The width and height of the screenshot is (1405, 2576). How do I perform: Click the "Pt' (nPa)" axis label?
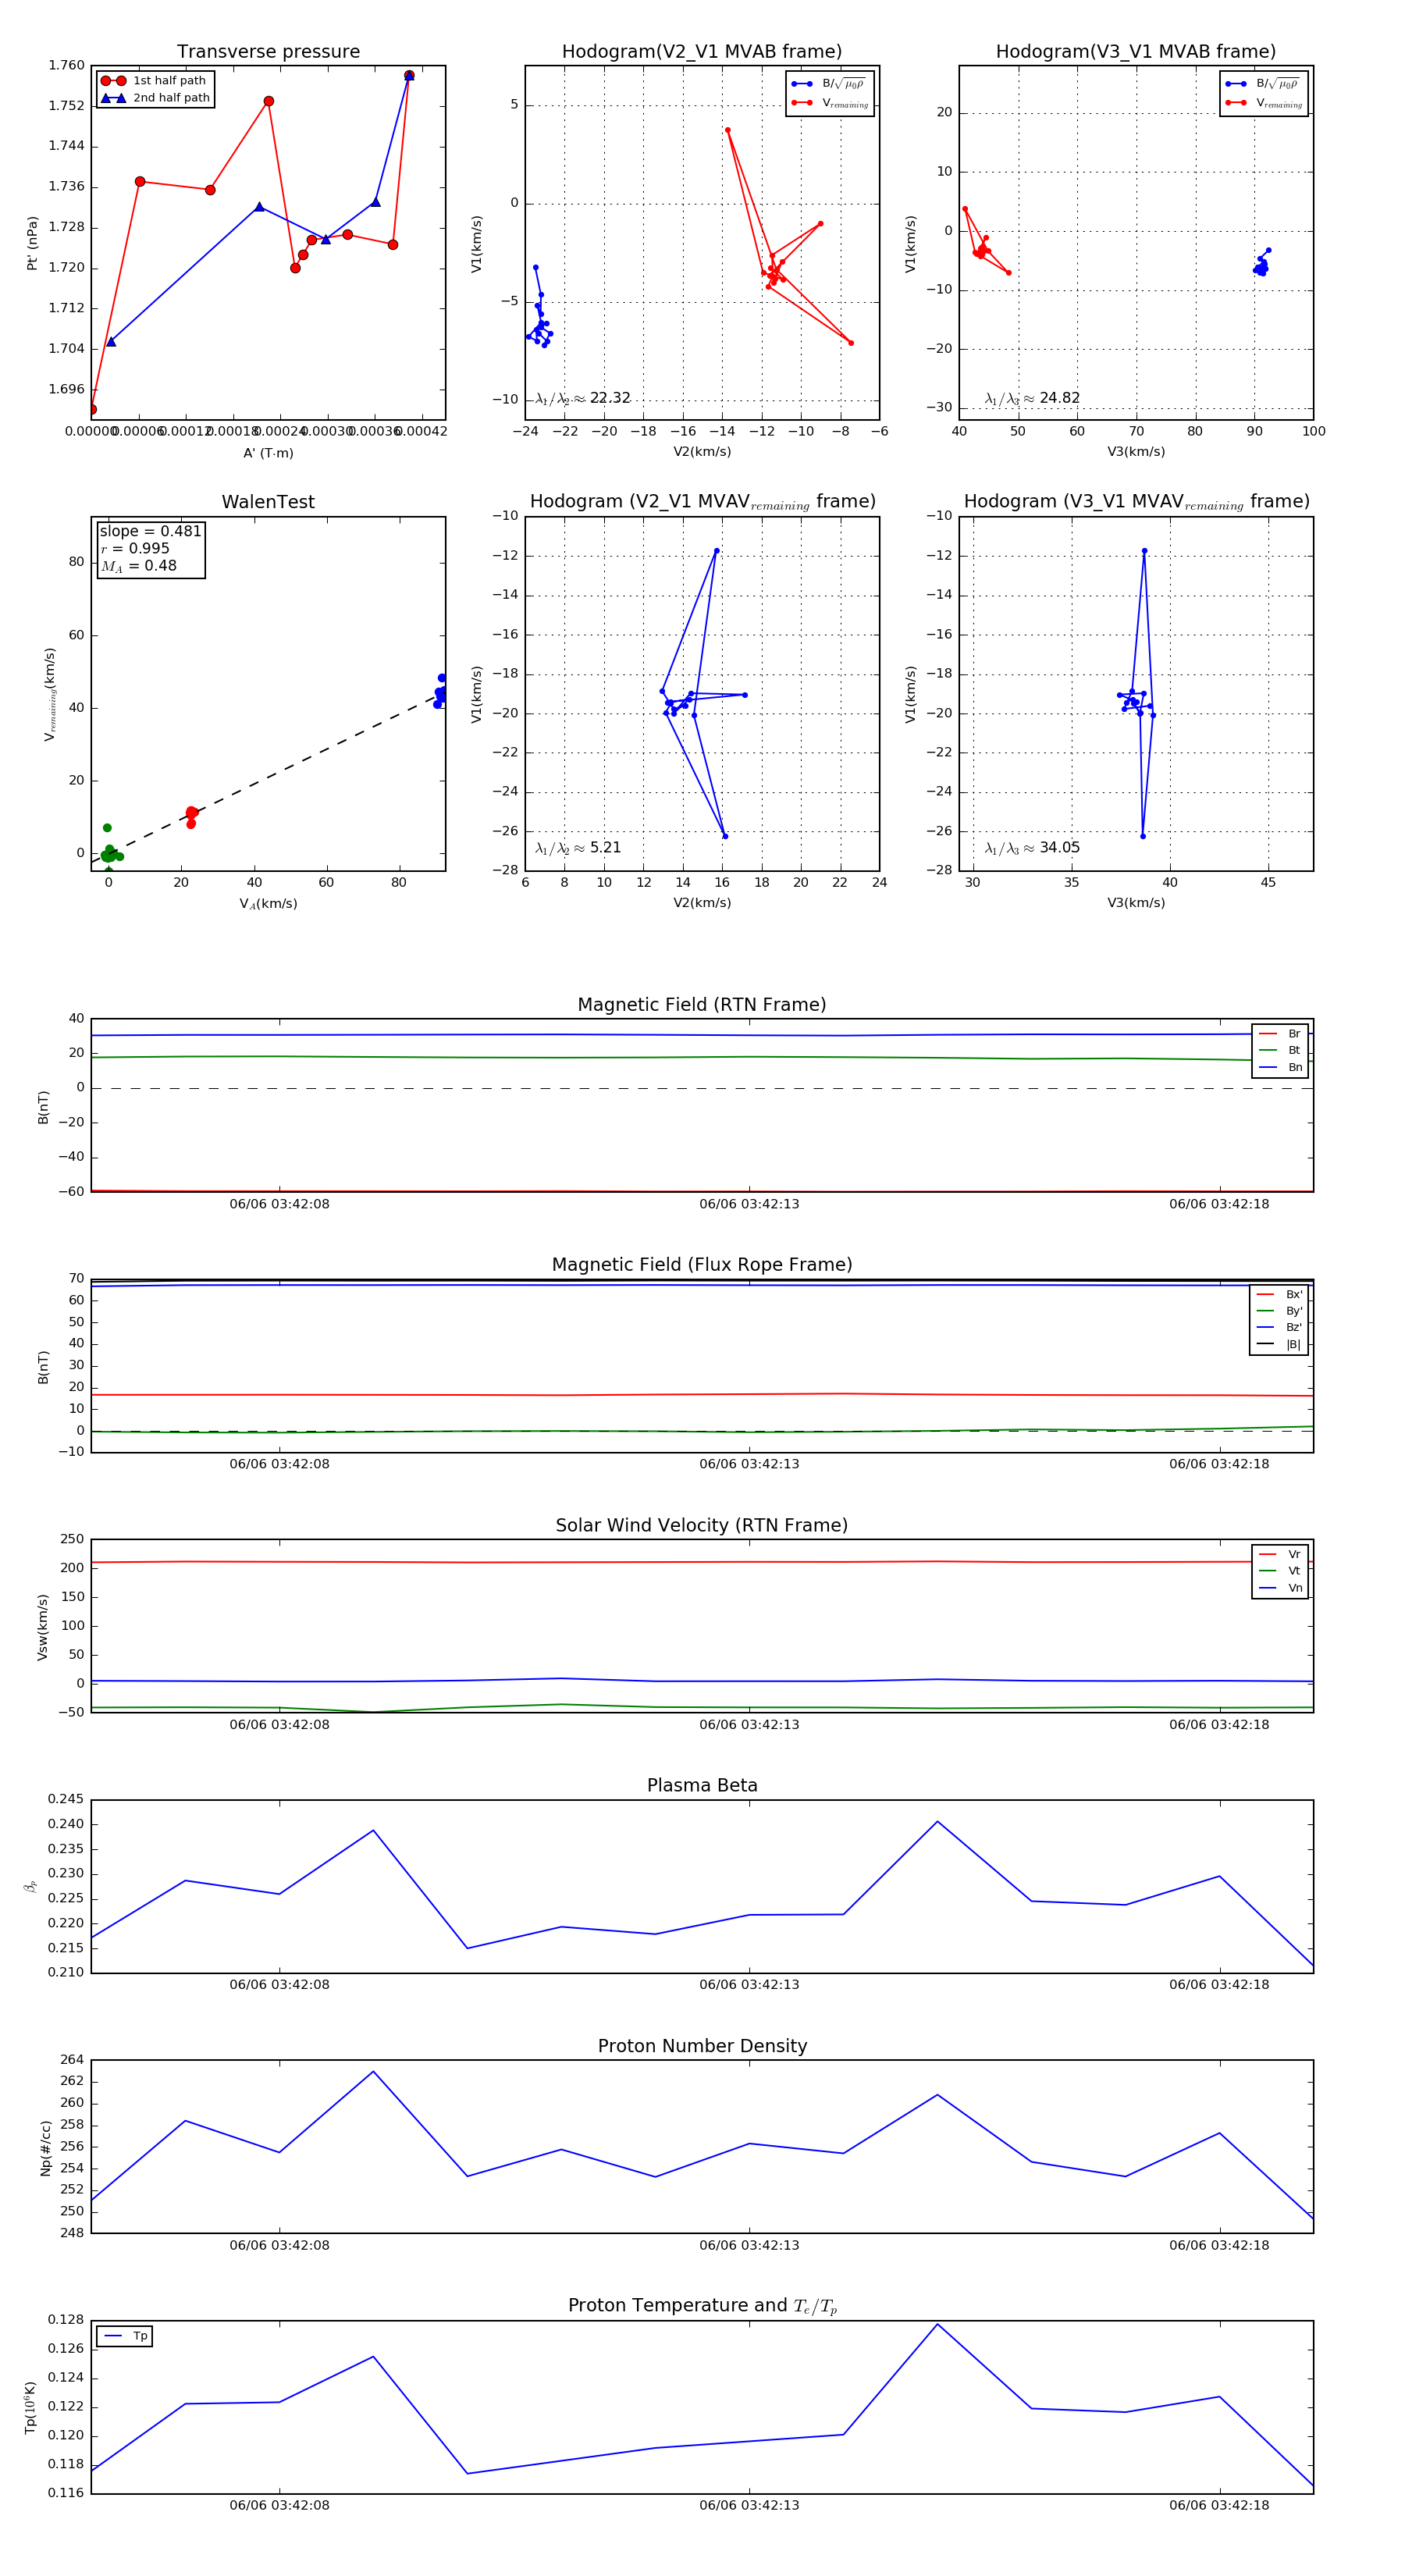point(31,243)
